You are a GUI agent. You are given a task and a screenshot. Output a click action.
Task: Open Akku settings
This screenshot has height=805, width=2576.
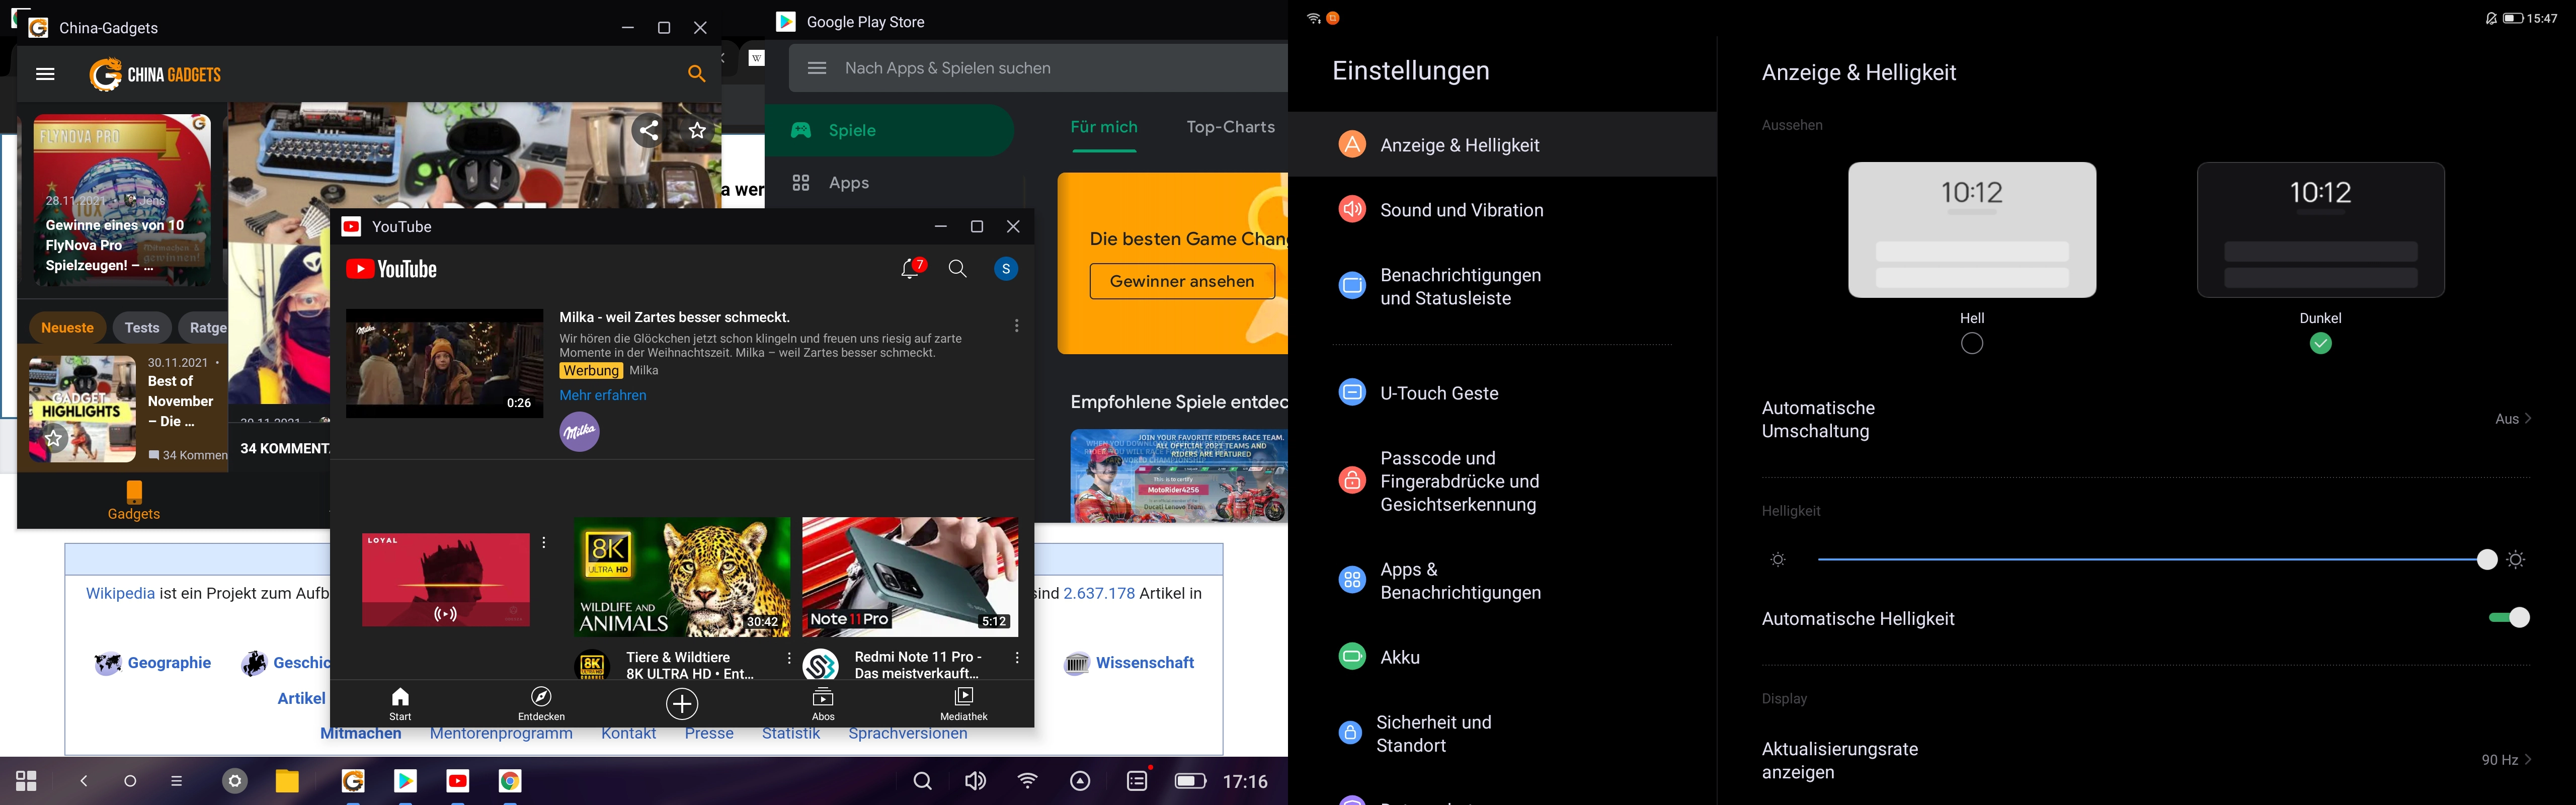pos(1502,657)
